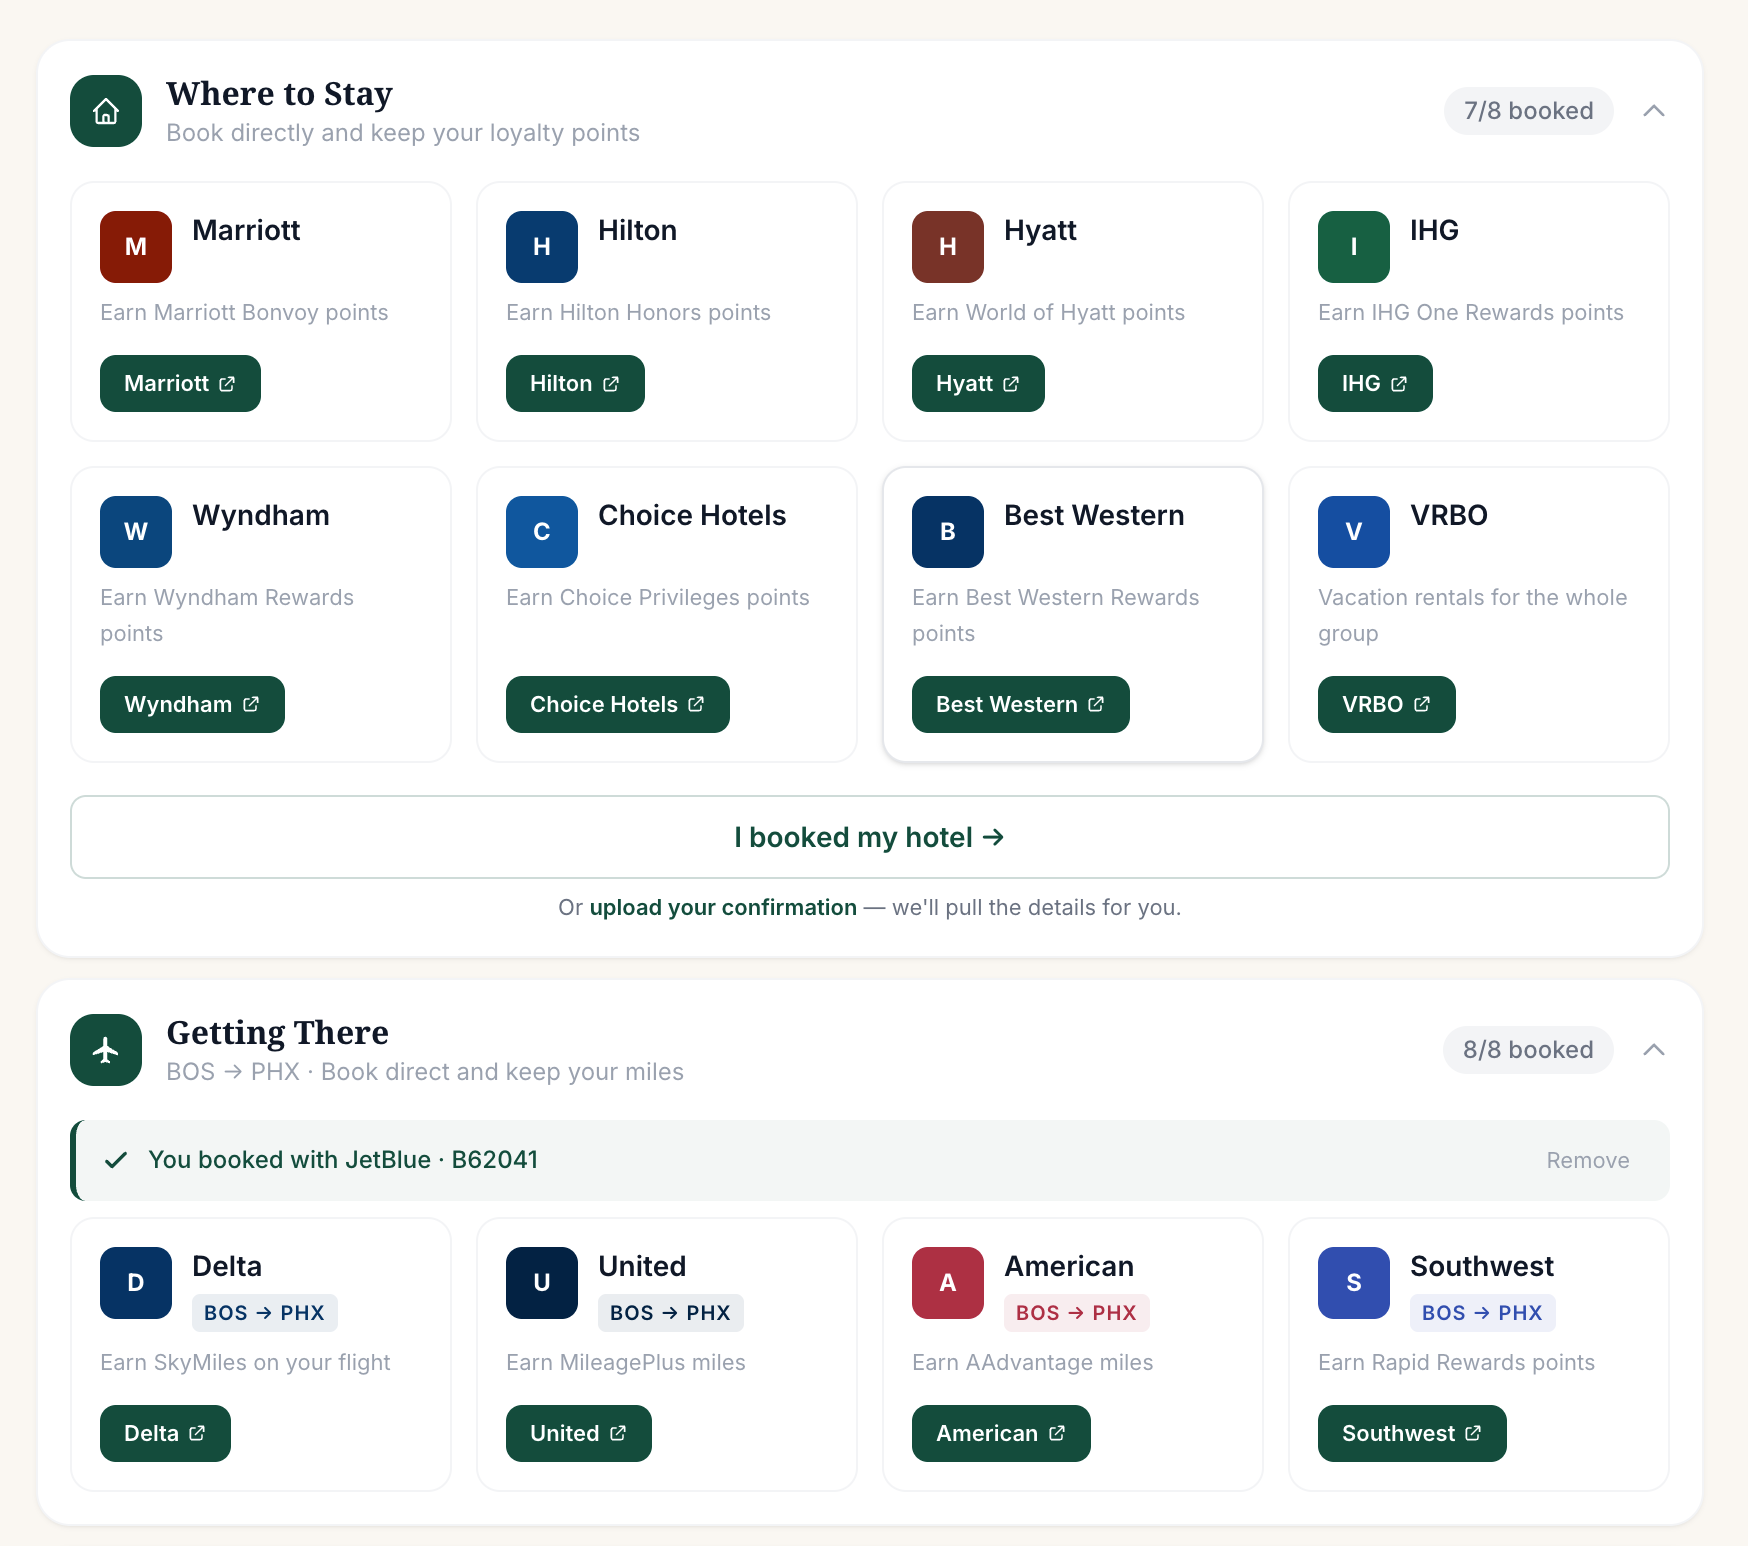Open the Southwest booking site button
1748x1546 pixels.
[1412, 1434]
